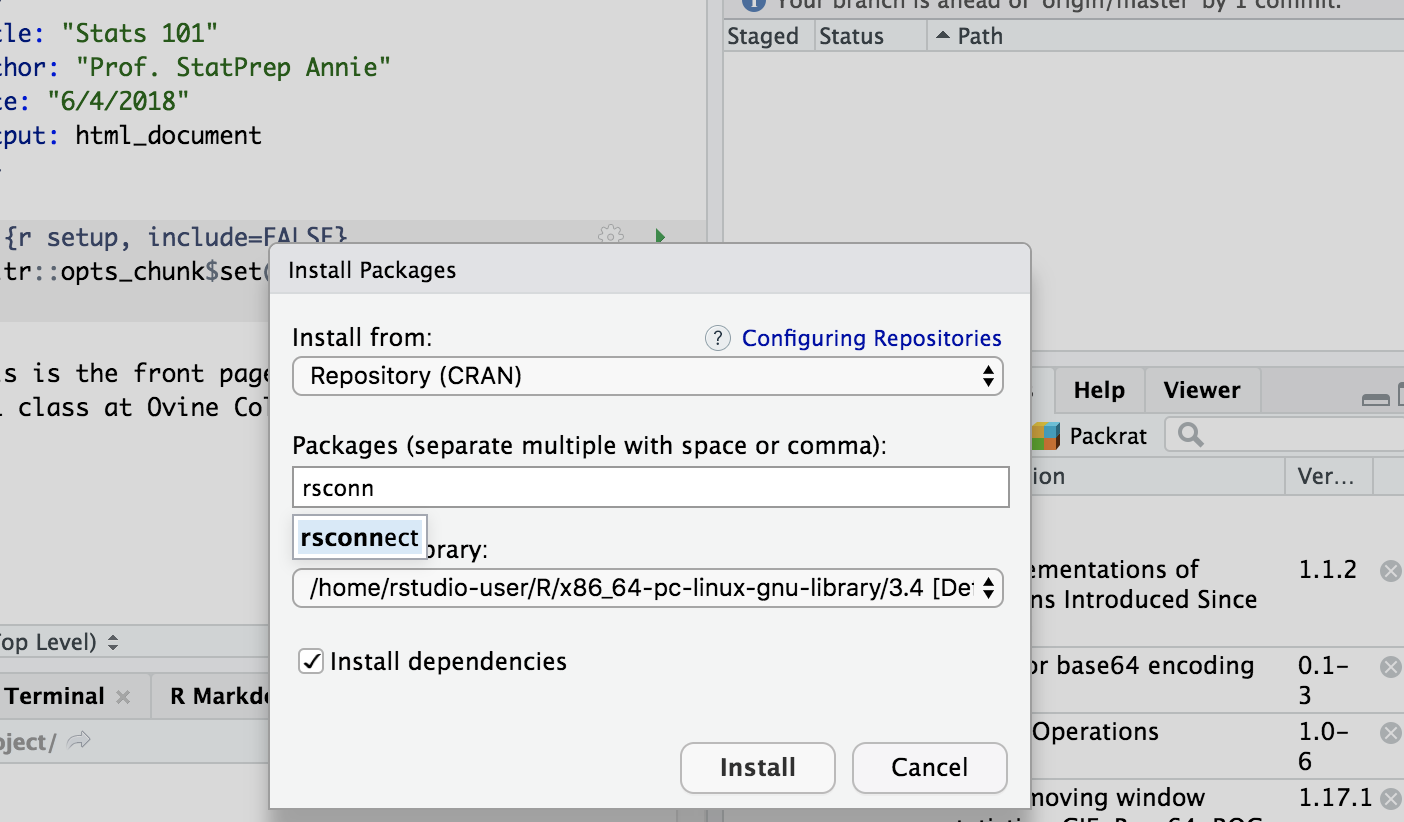Click the Install button
The width and height of the screenshot is (1404, 822).
pos(757,767)
